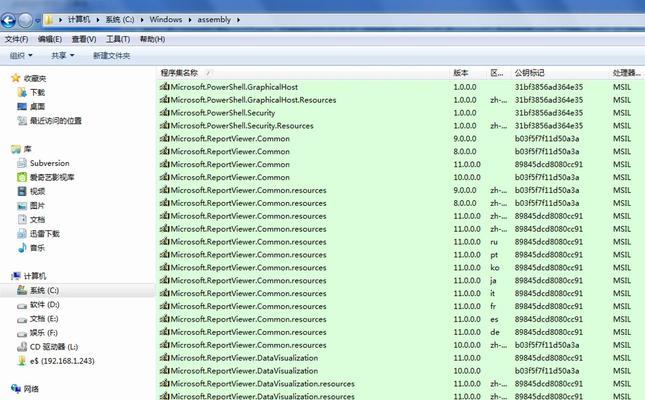Open the 编辑(E) menu

pos(50,39)
